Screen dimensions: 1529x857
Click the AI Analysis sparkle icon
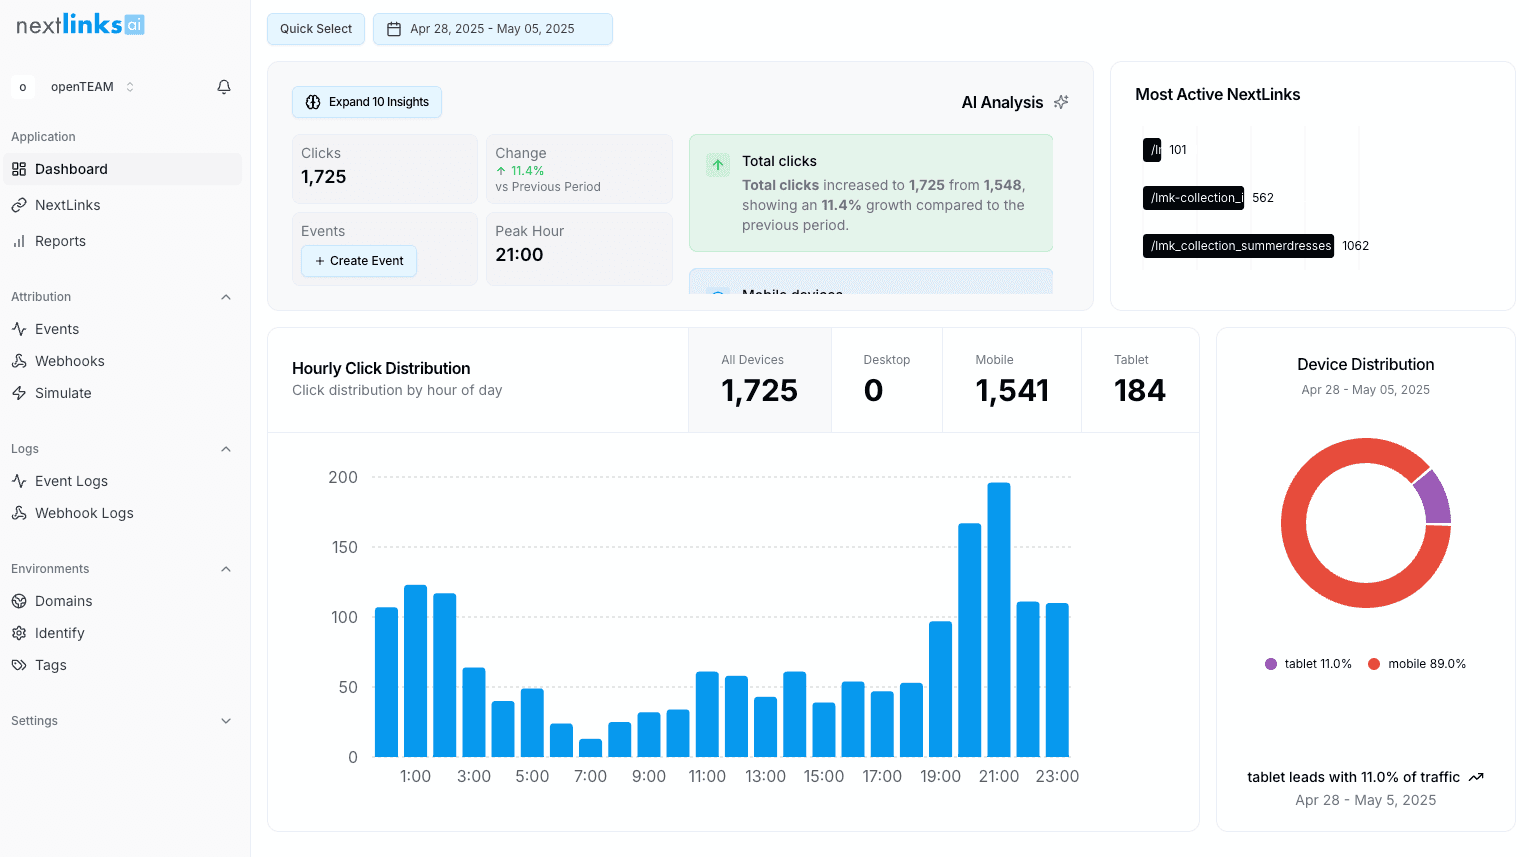pyautogui.click(x=1061, y=101)
